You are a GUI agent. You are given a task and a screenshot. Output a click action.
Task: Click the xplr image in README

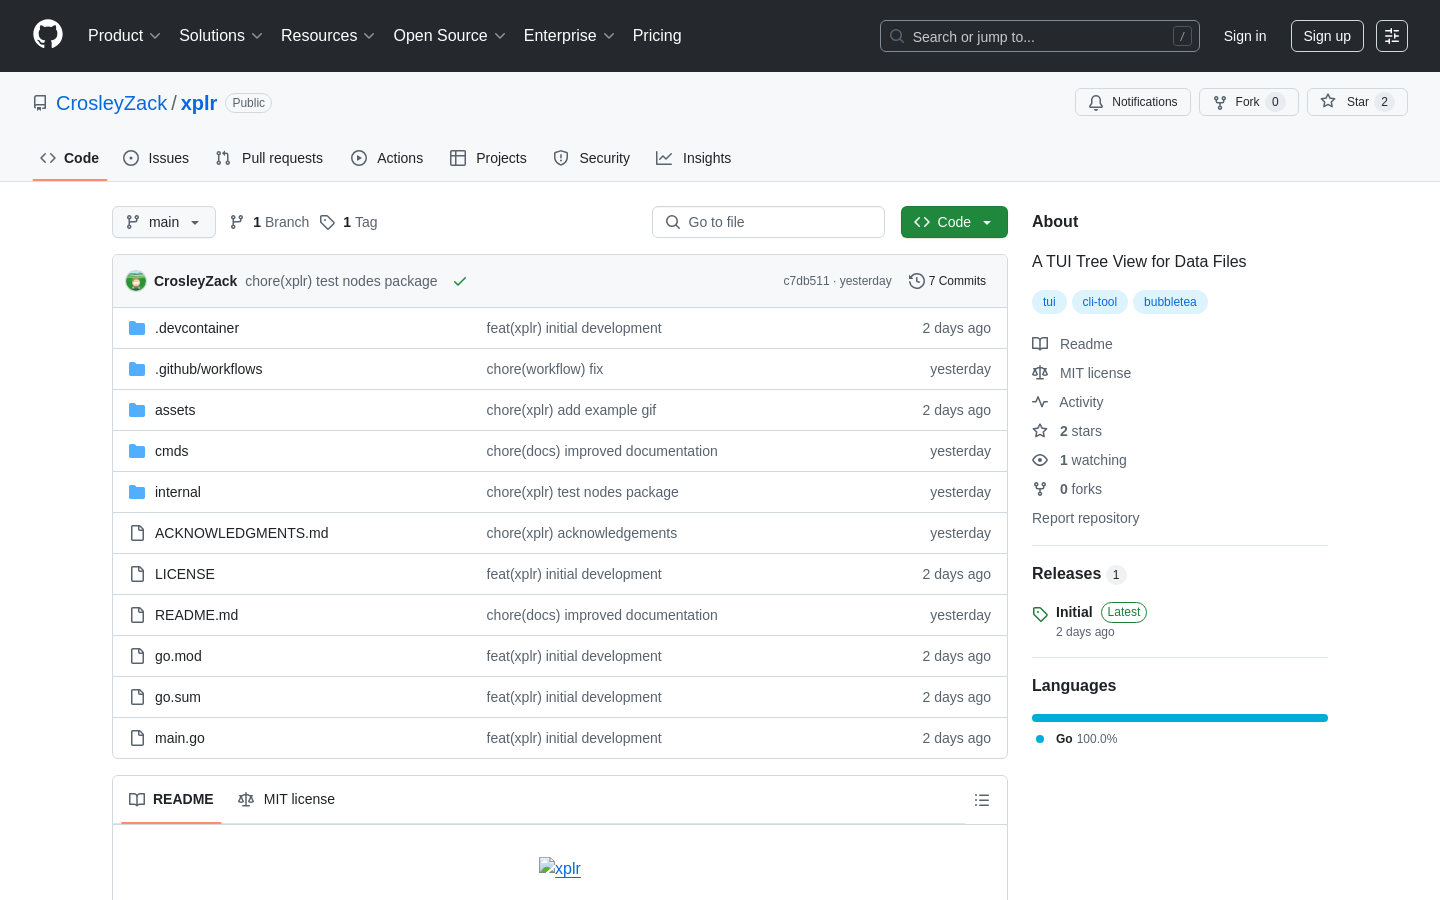560,868
